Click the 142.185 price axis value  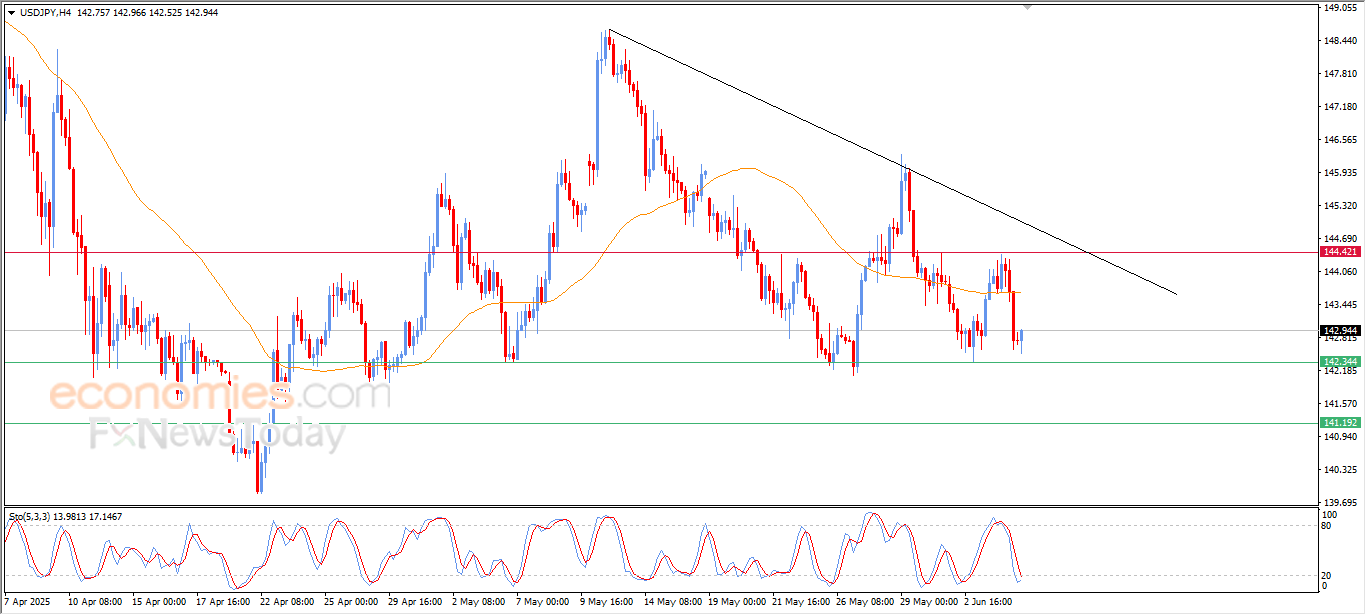tap(1339, 371)
